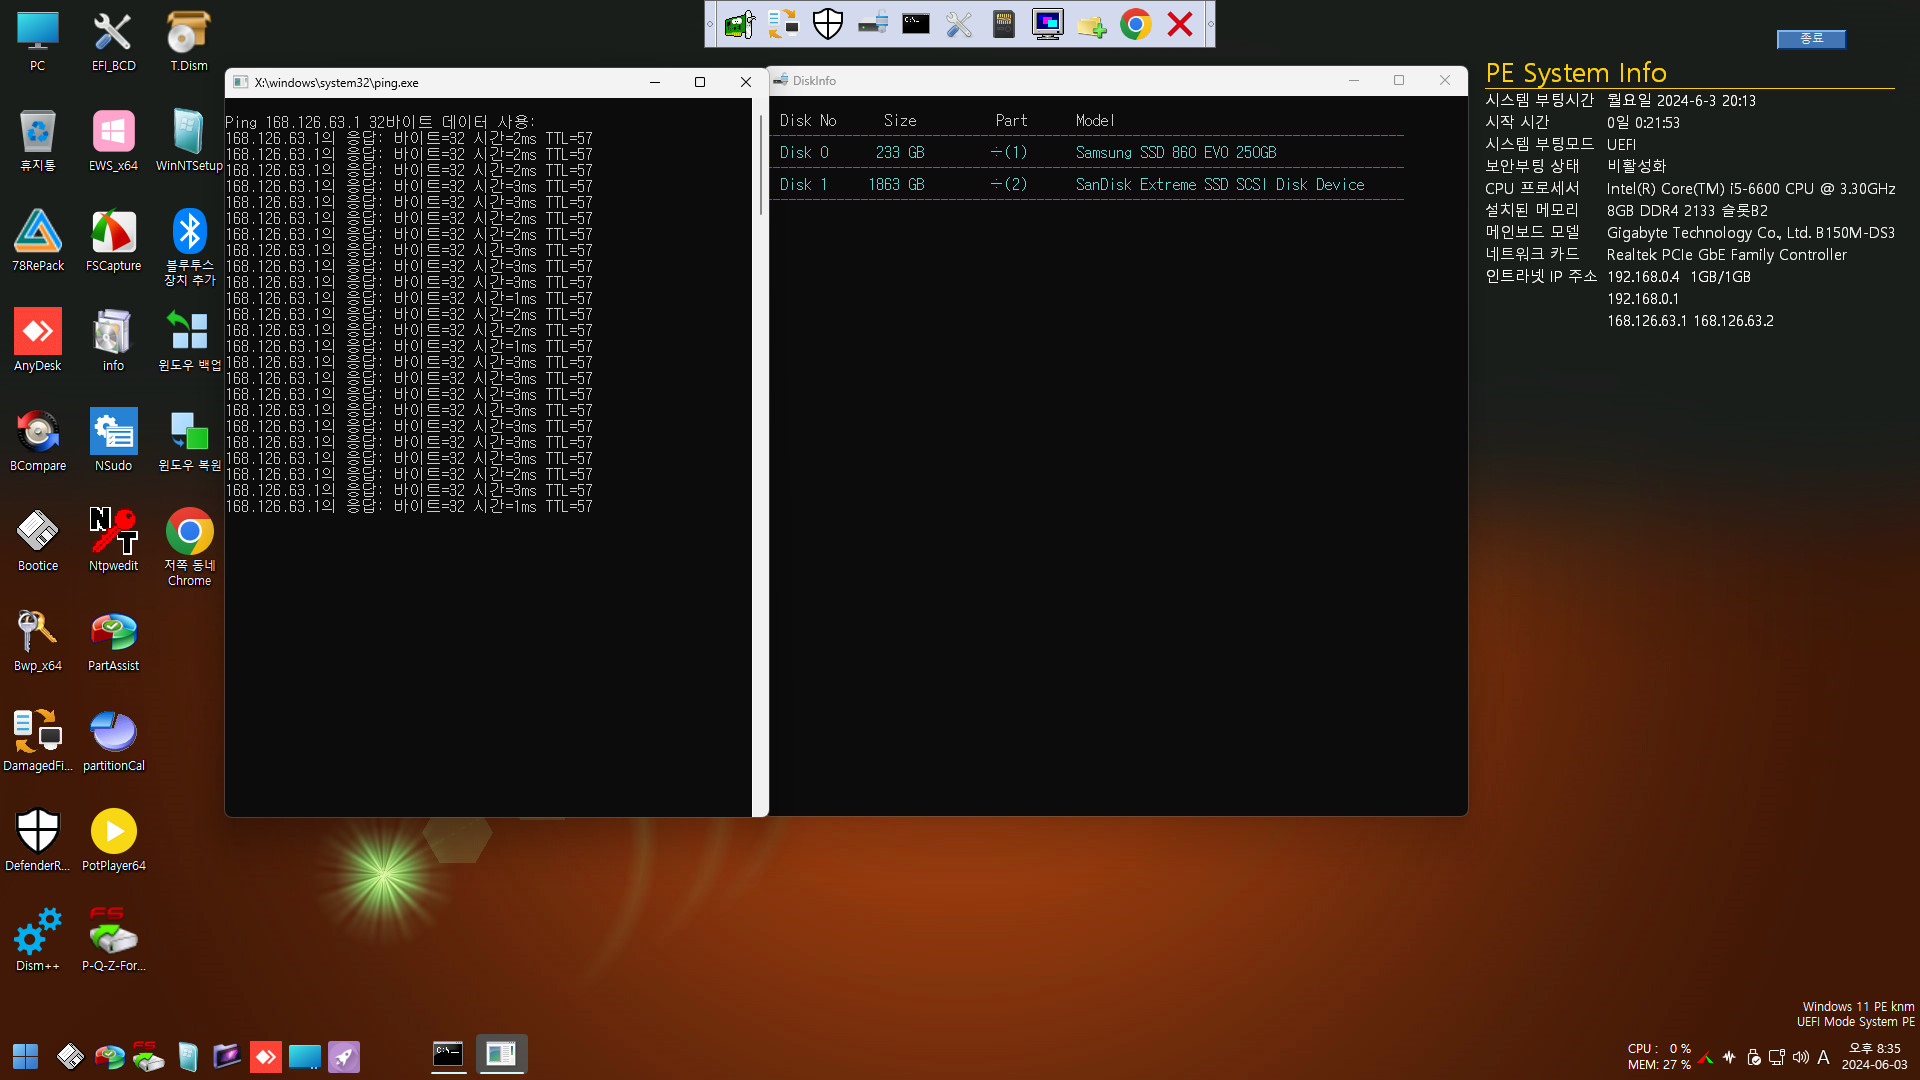The height and width of the screenshot is (1080, 1920).
Task: Launch 78RePack desktop icon
Action: pos(38,241)
